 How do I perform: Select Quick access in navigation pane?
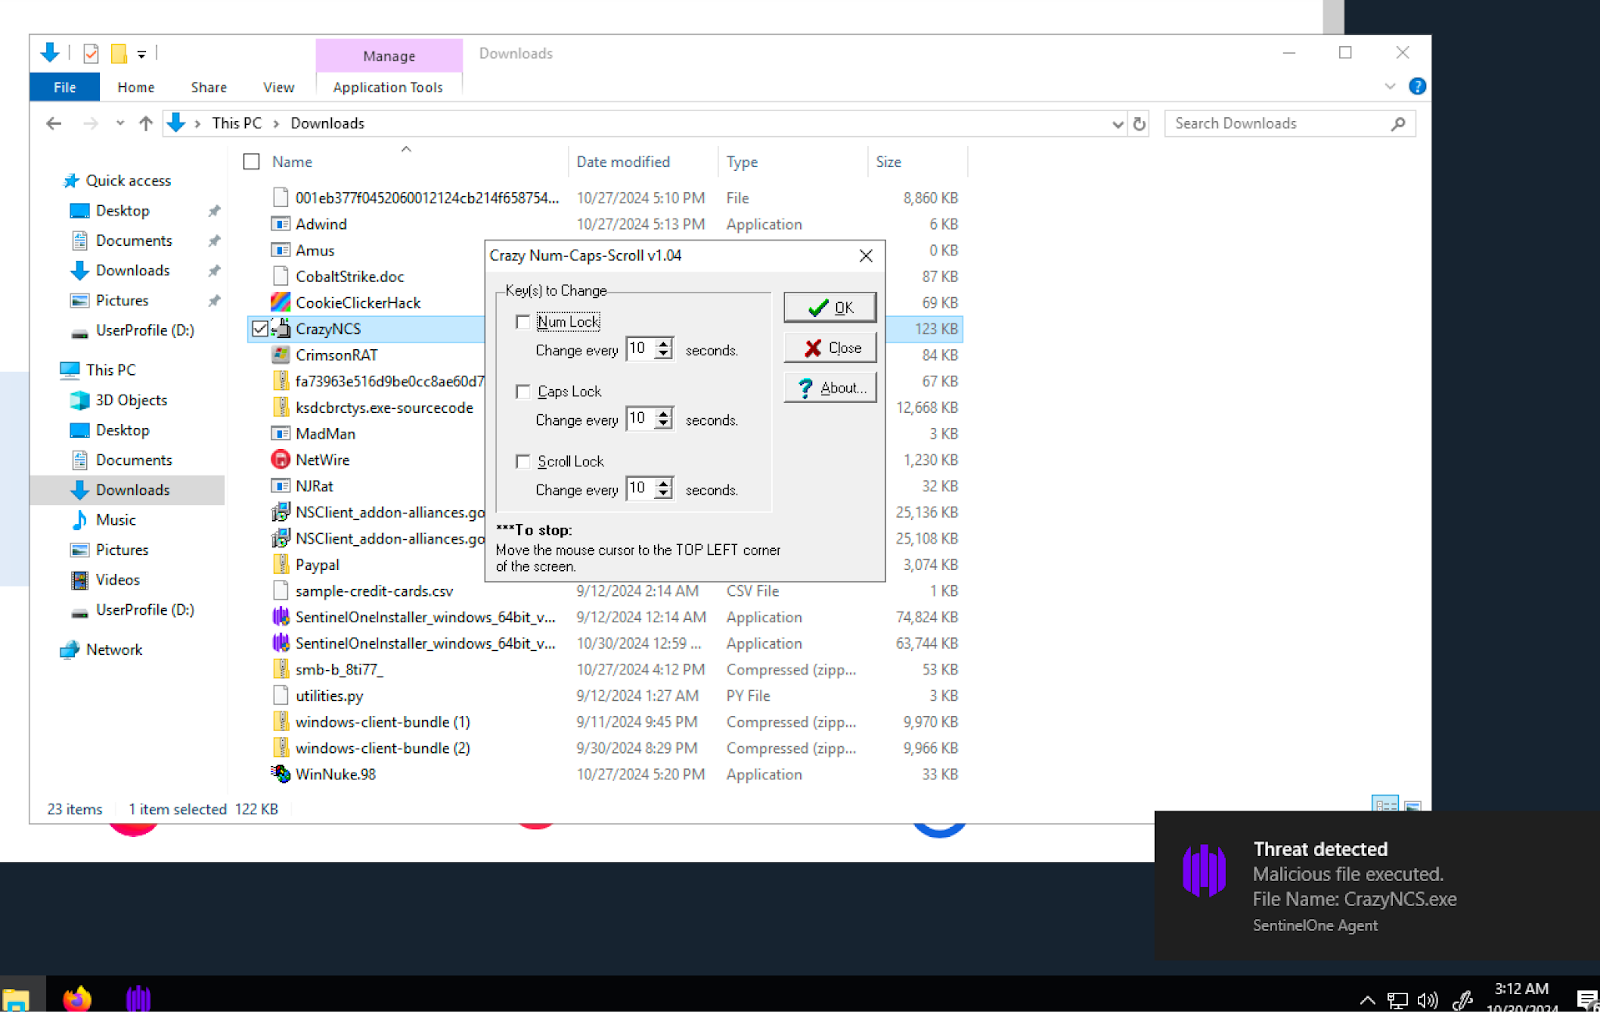(x=128, y=180)
